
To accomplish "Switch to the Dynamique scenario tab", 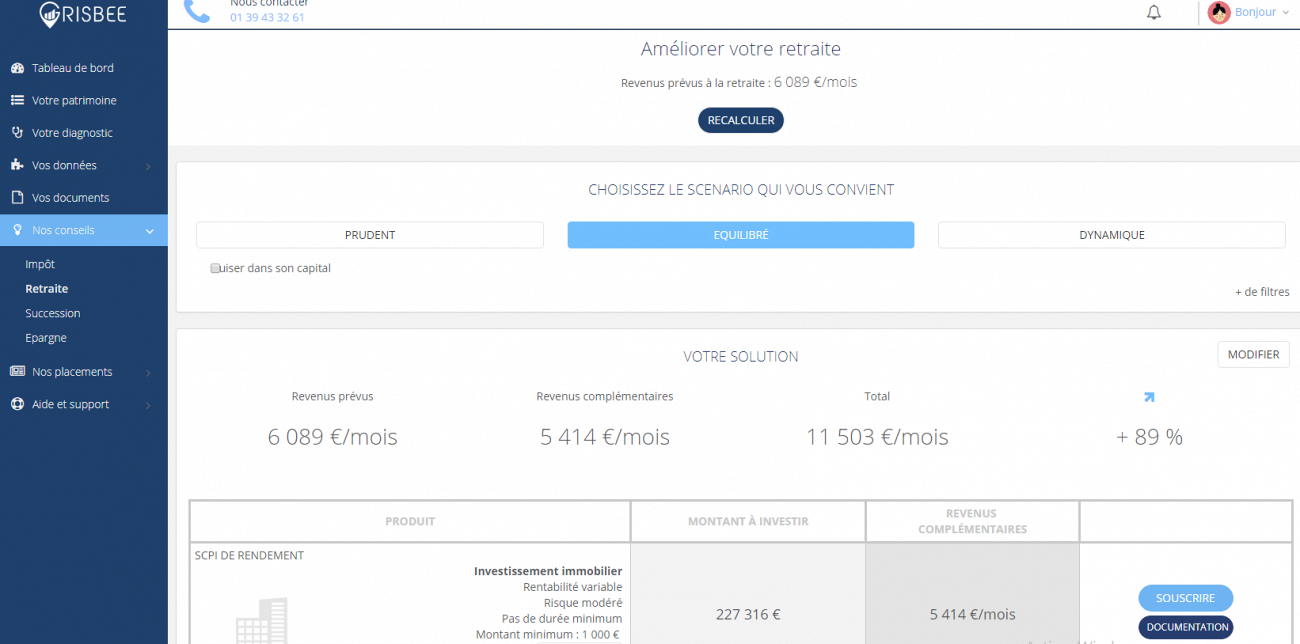I will click(1111, 234).
